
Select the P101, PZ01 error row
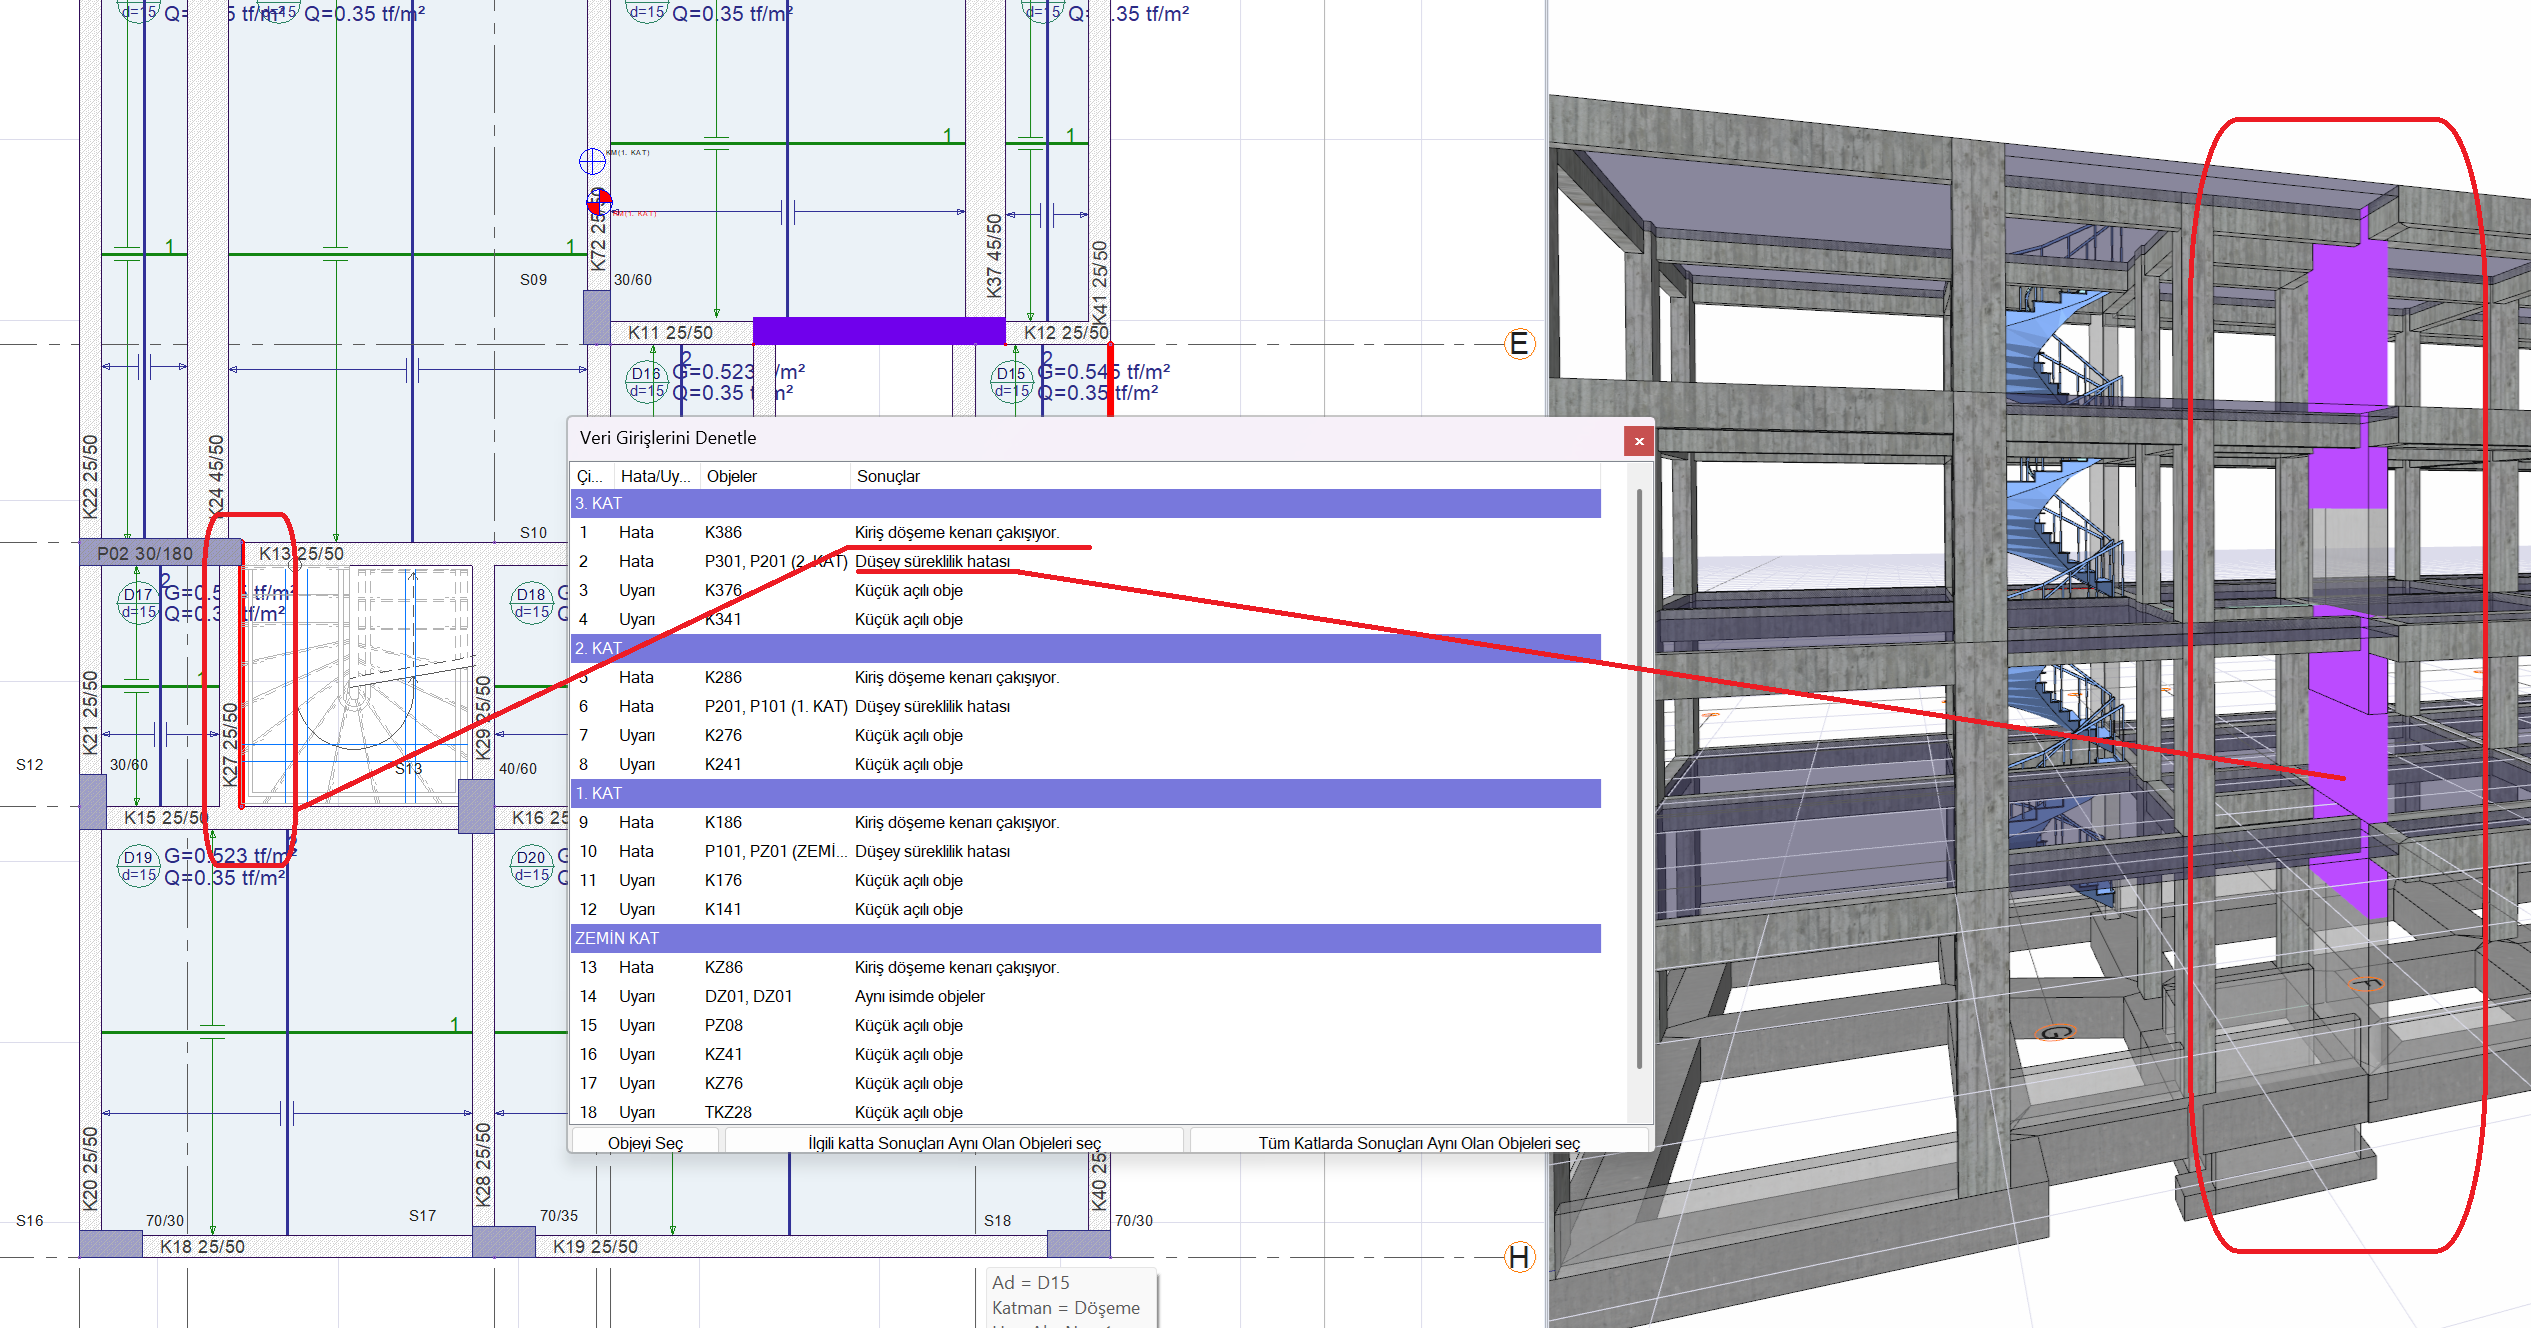click(x=1086, y=851)
